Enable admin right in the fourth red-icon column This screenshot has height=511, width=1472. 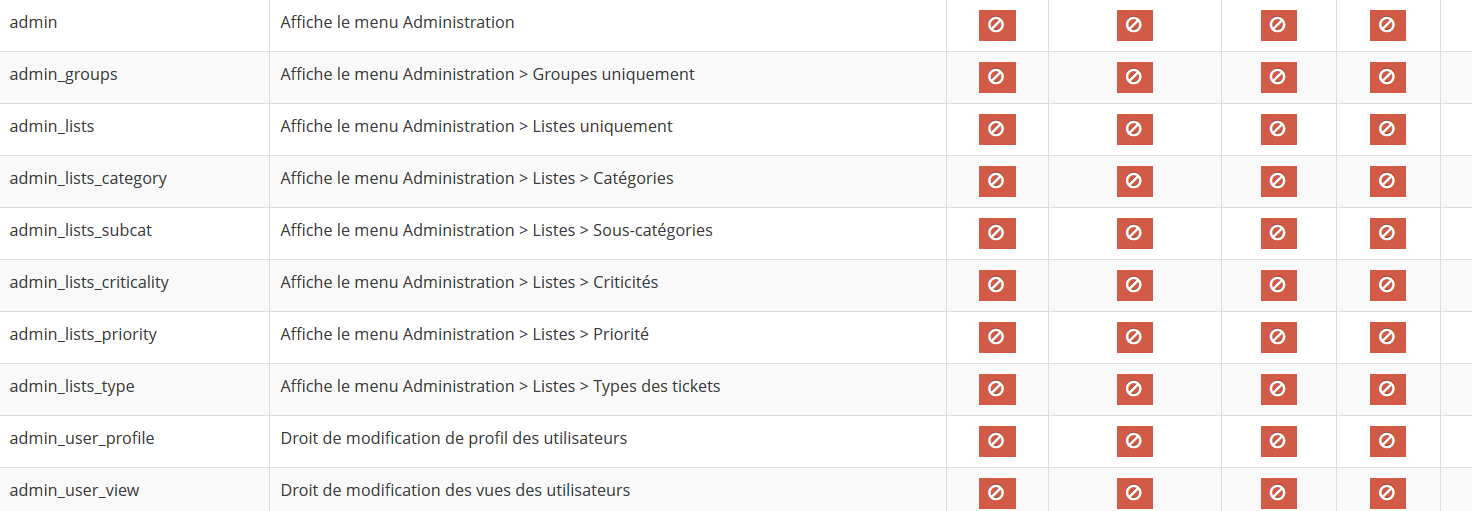[x=1387, y=25]
